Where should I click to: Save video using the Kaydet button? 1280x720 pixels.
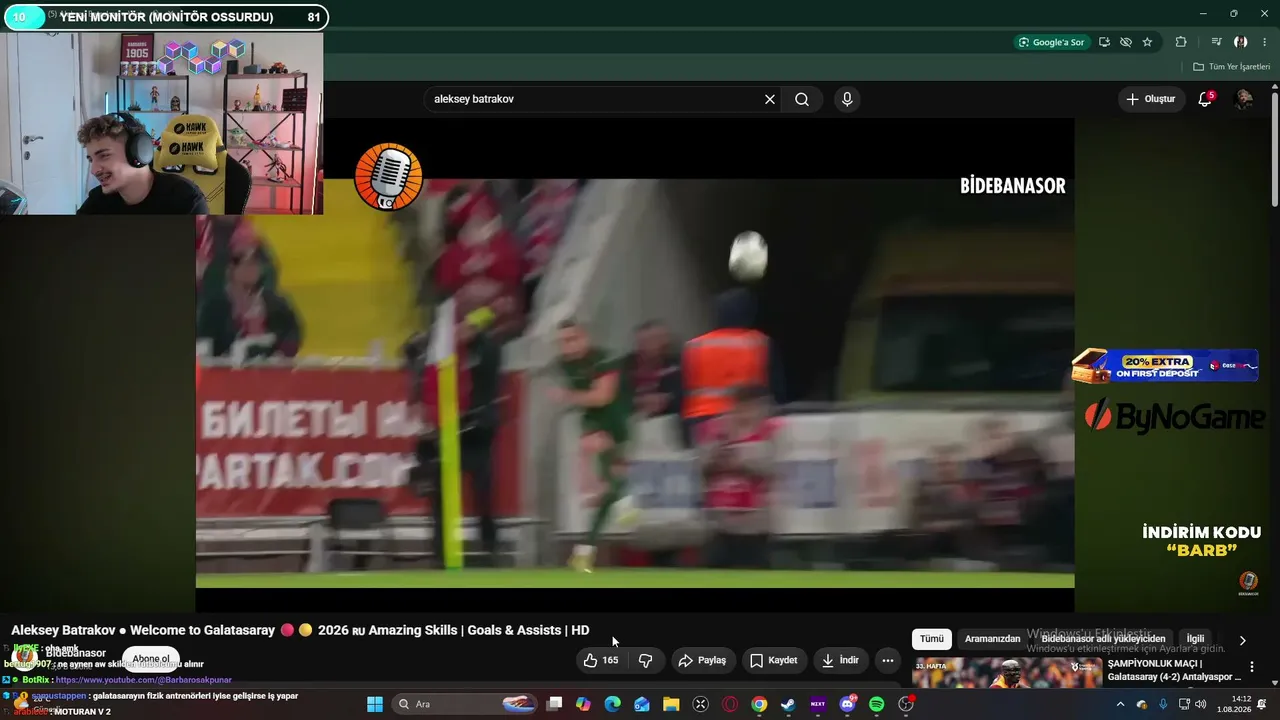[774, 660]
